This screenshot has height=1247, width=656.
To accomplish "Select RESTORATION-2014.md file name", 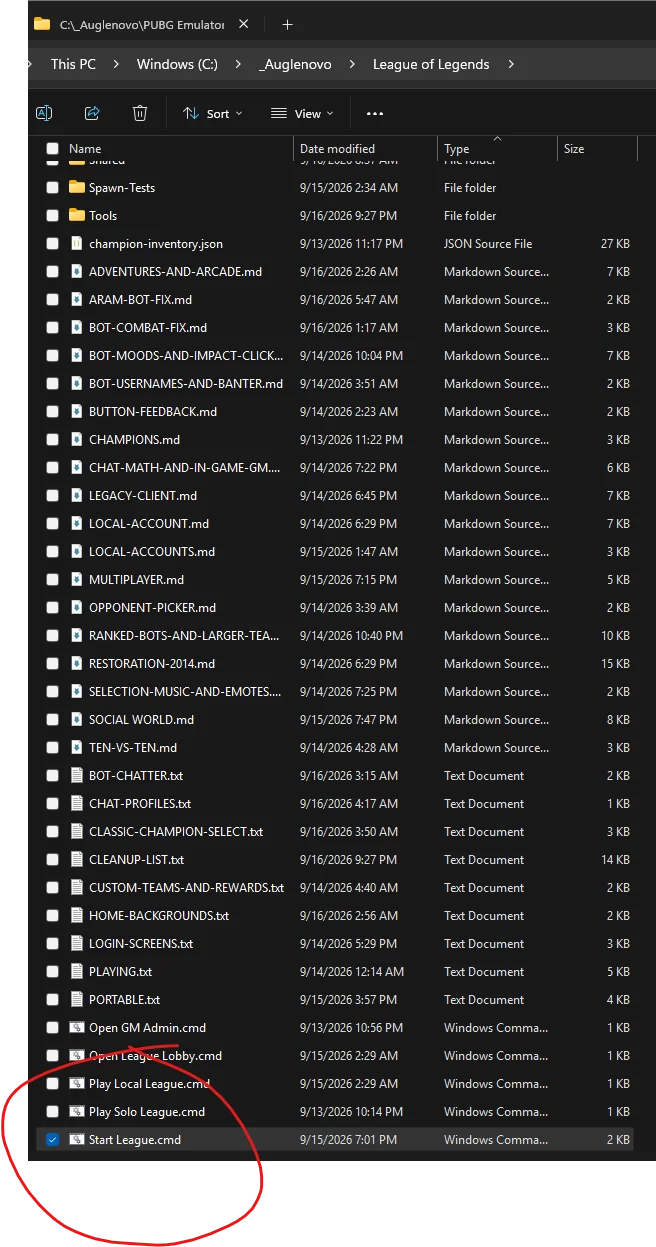I will [152, 663].
